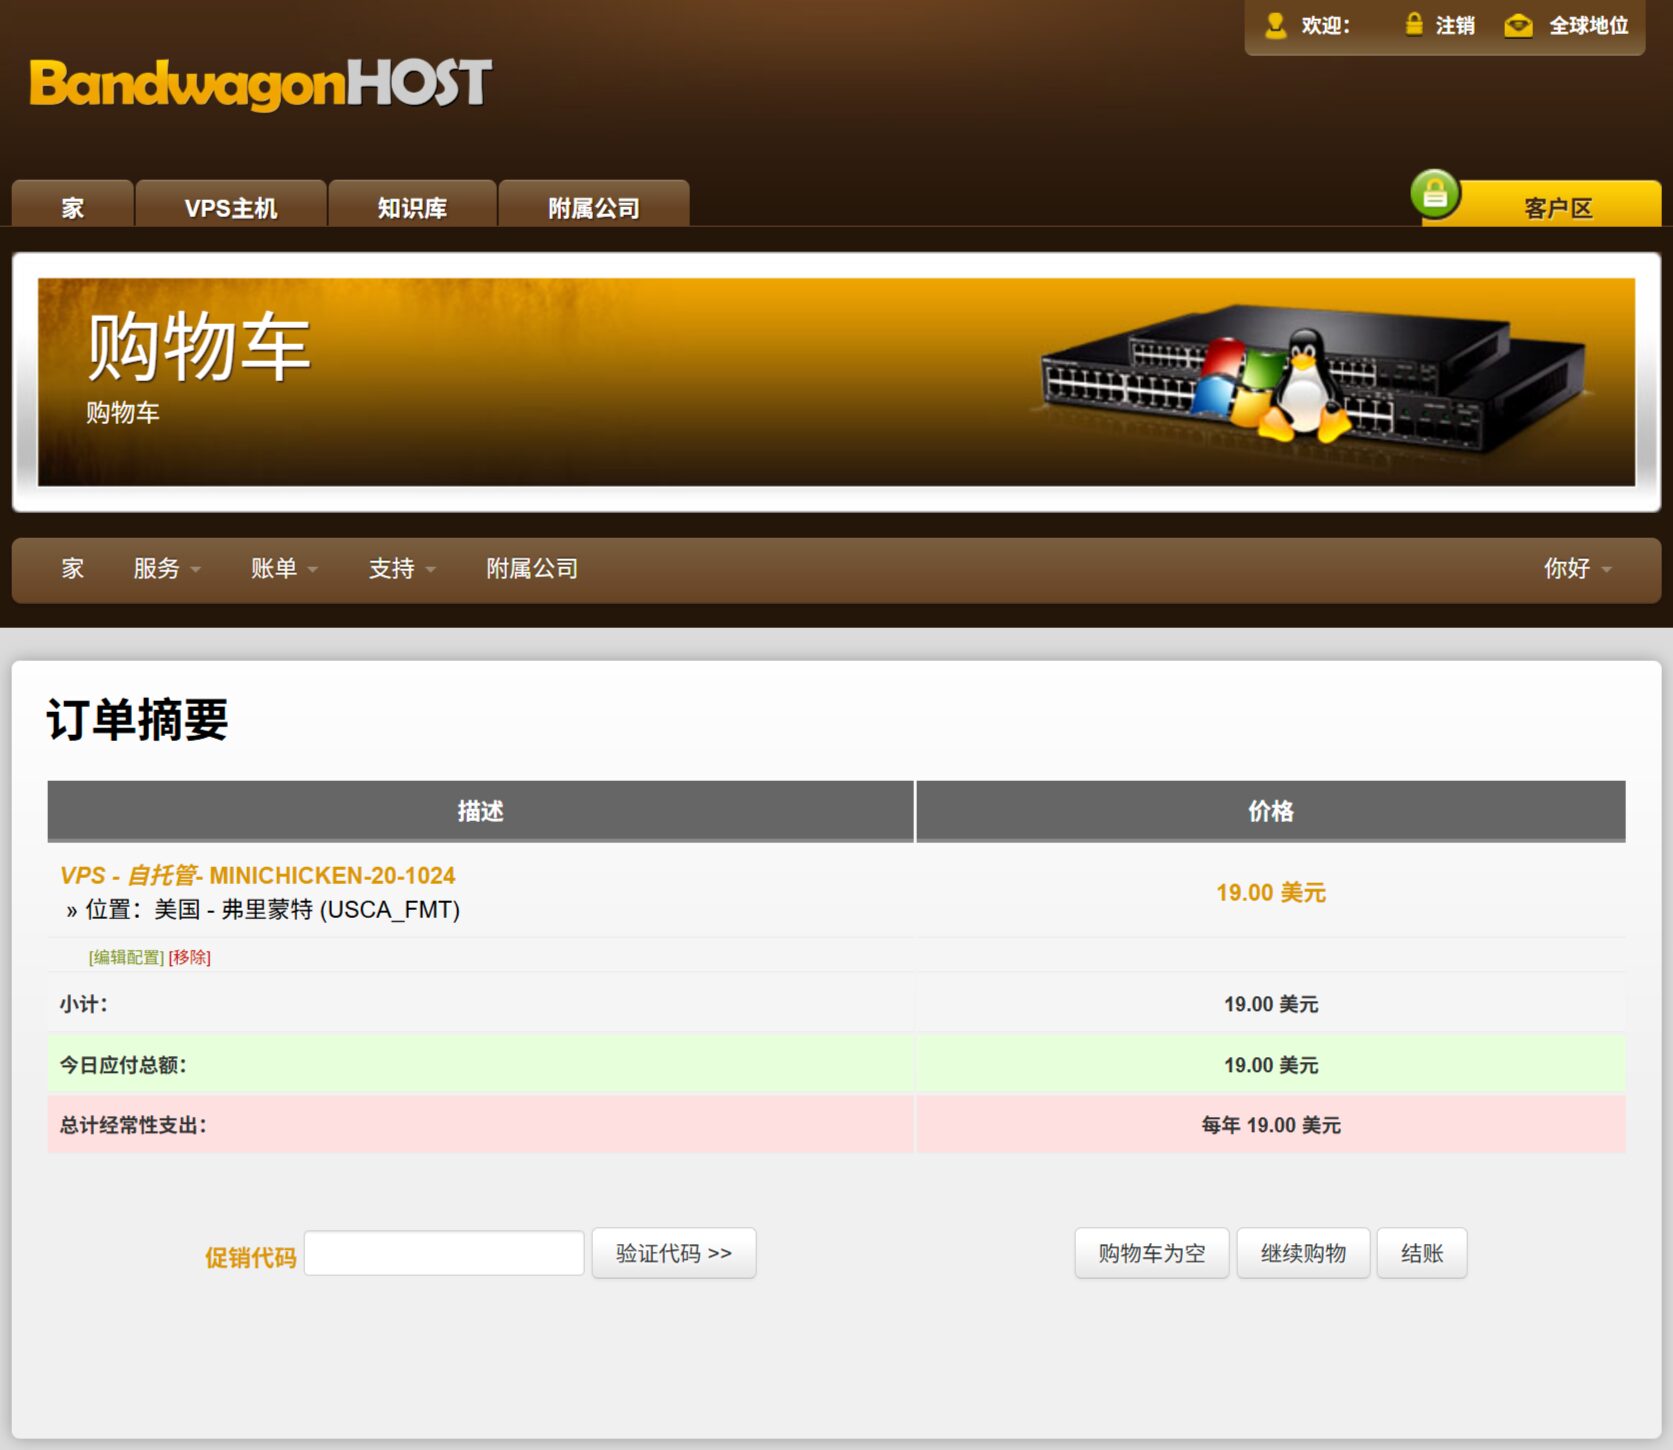
Task: Click the BandwagonHOST logo
Action: [260, 84]
